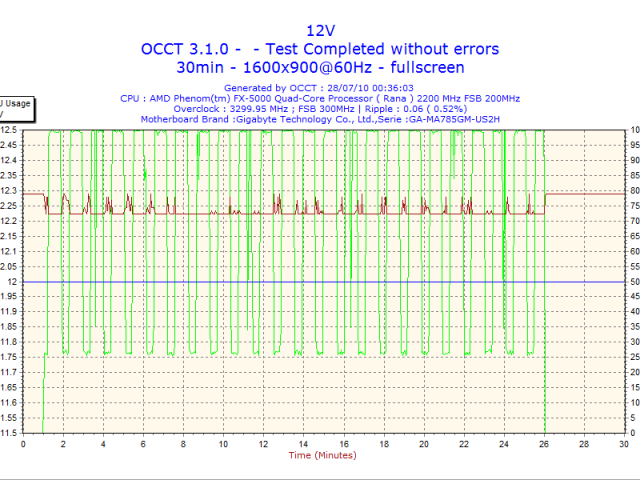Click "50" on the usage percent axis
Screen dimensions: 640x480
(635, 282)
